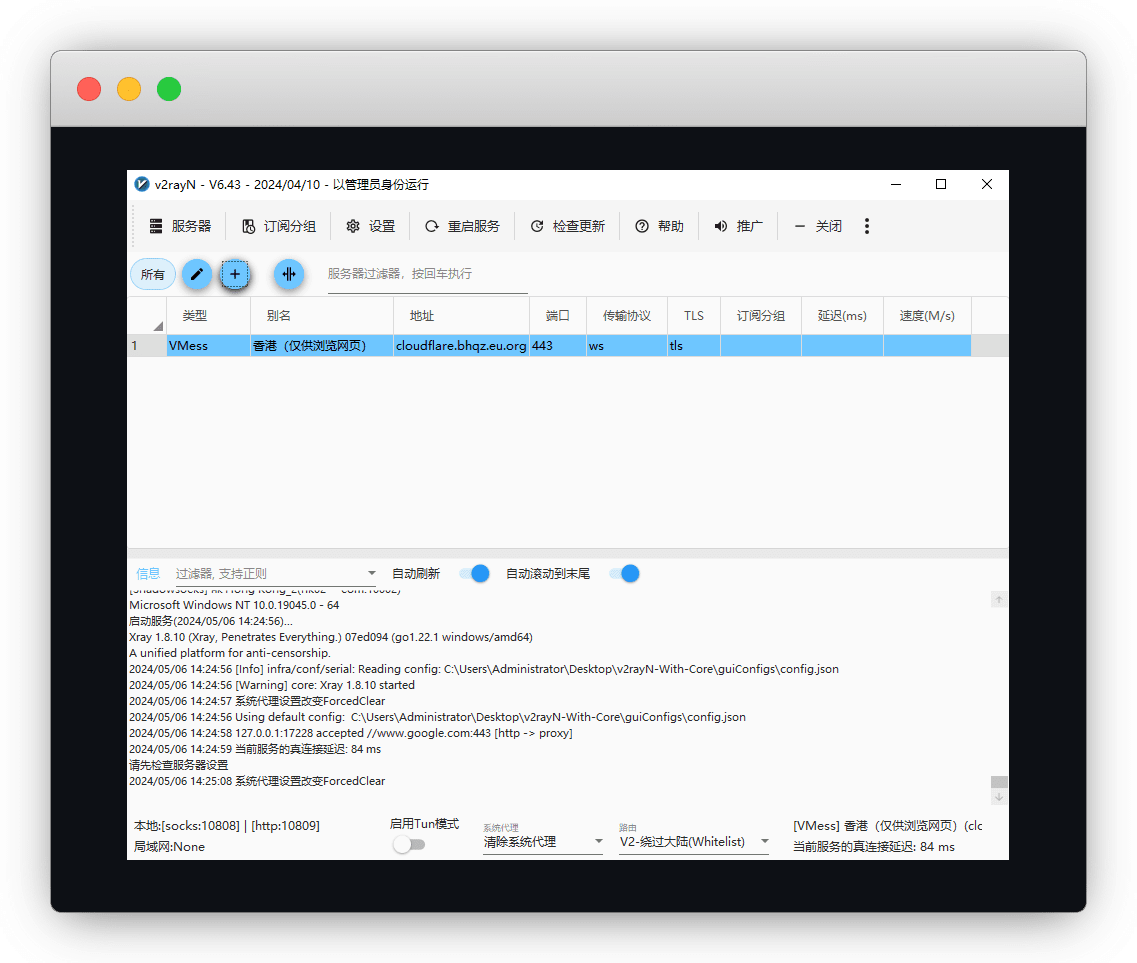Viewport: 1137px width, 963px height.
Task: Click the auto column width icon
Action: [x=289, y=274]
